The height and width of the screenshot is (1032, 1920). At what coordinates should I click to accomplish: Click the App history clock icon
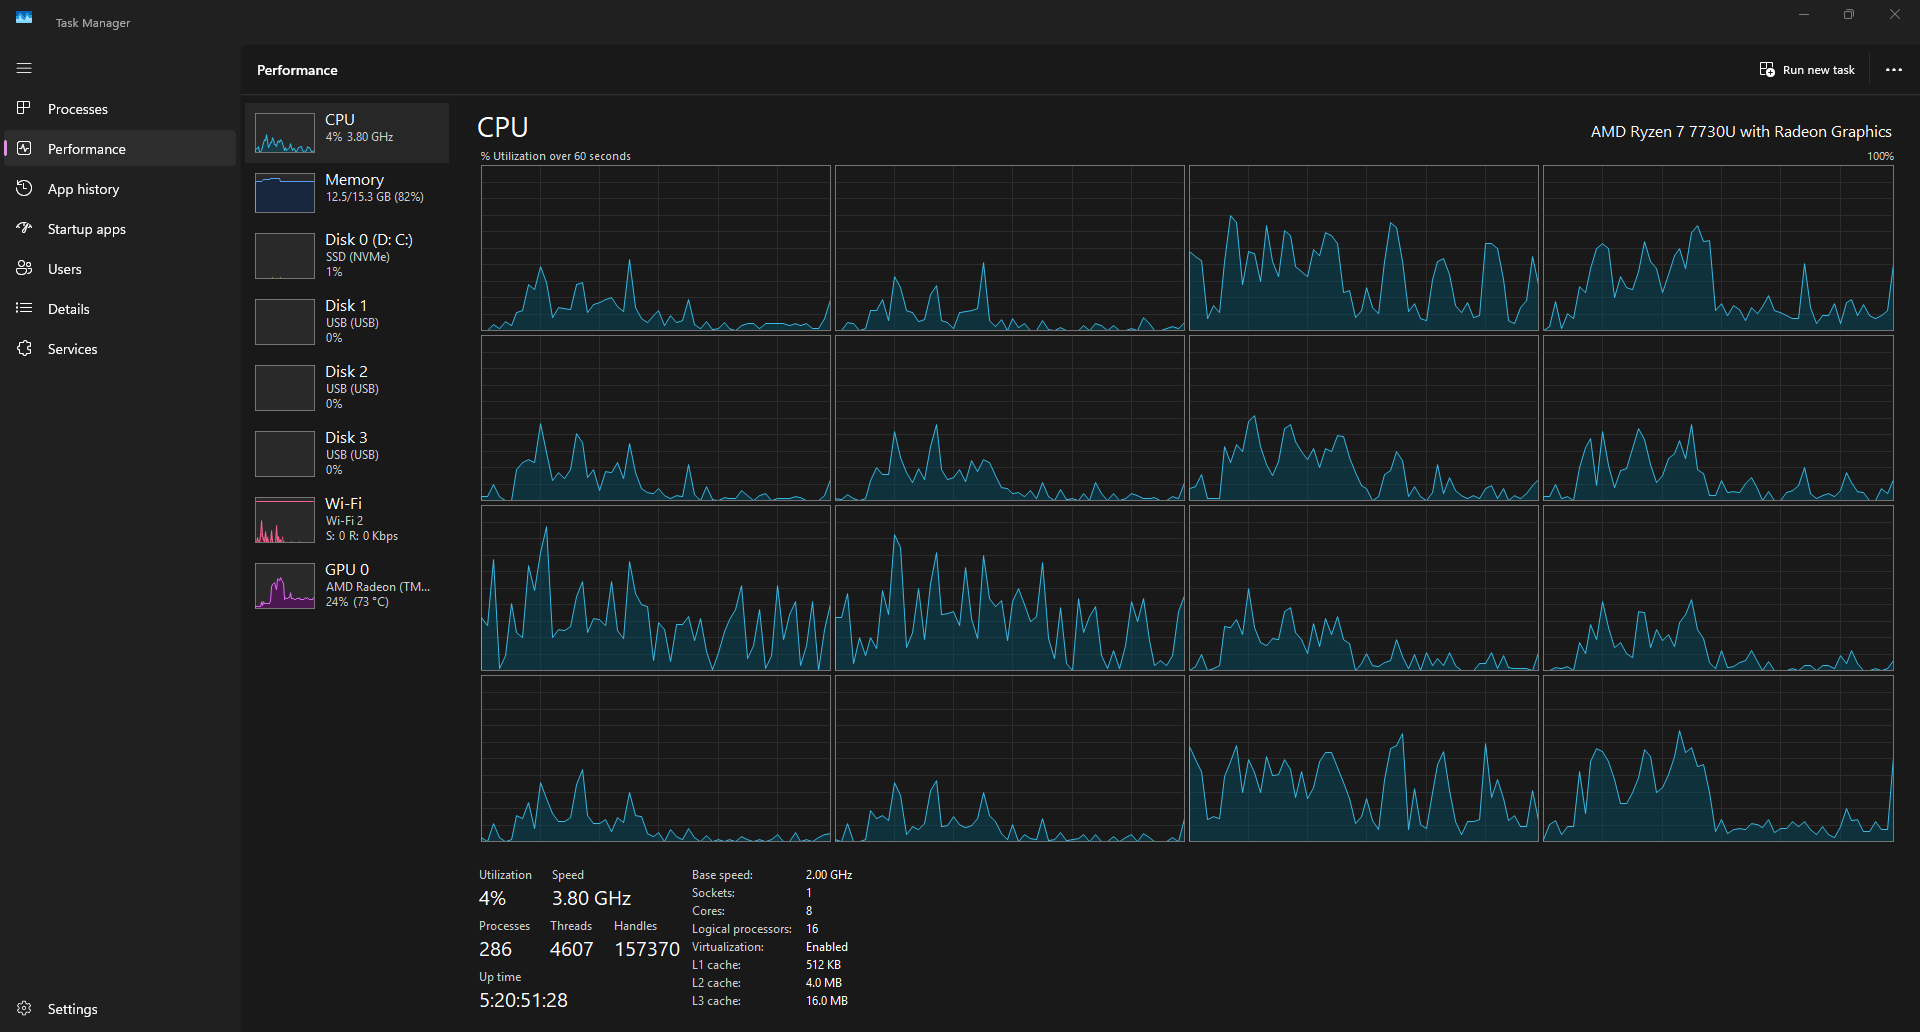pos(24,188)
